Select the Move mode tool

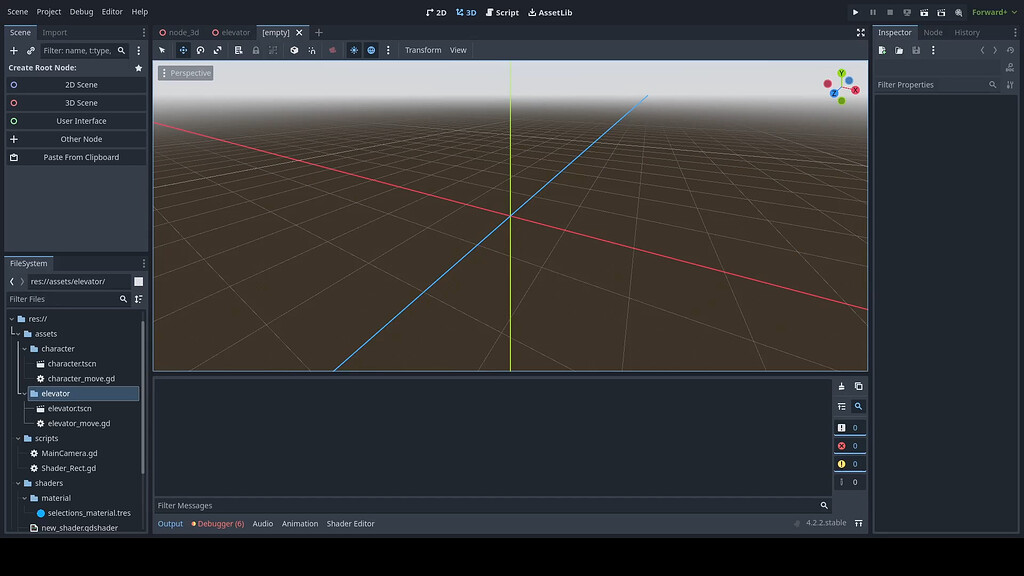184,50
